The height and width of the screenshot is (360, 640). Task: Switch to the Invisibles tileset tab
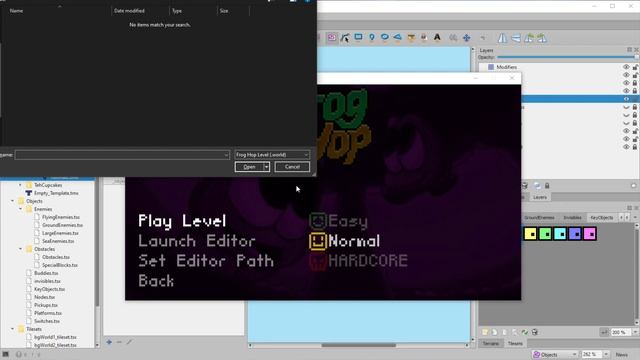click(x=572, y=218)
